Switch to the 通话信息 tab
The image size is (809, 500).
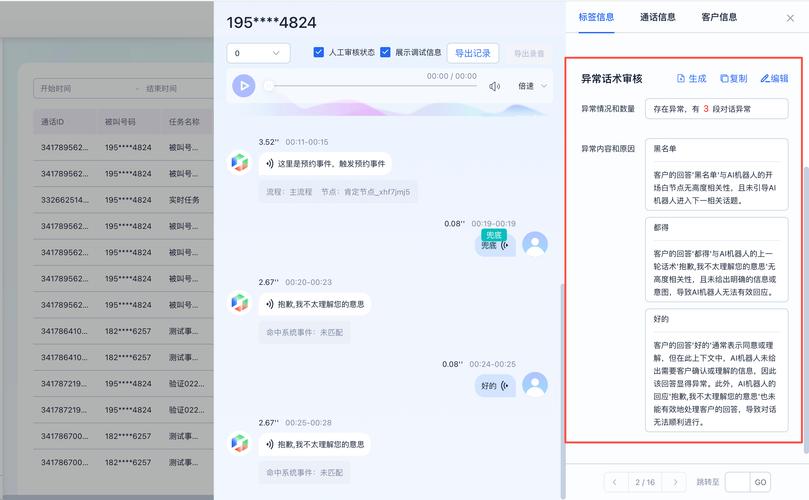point(657,17)
